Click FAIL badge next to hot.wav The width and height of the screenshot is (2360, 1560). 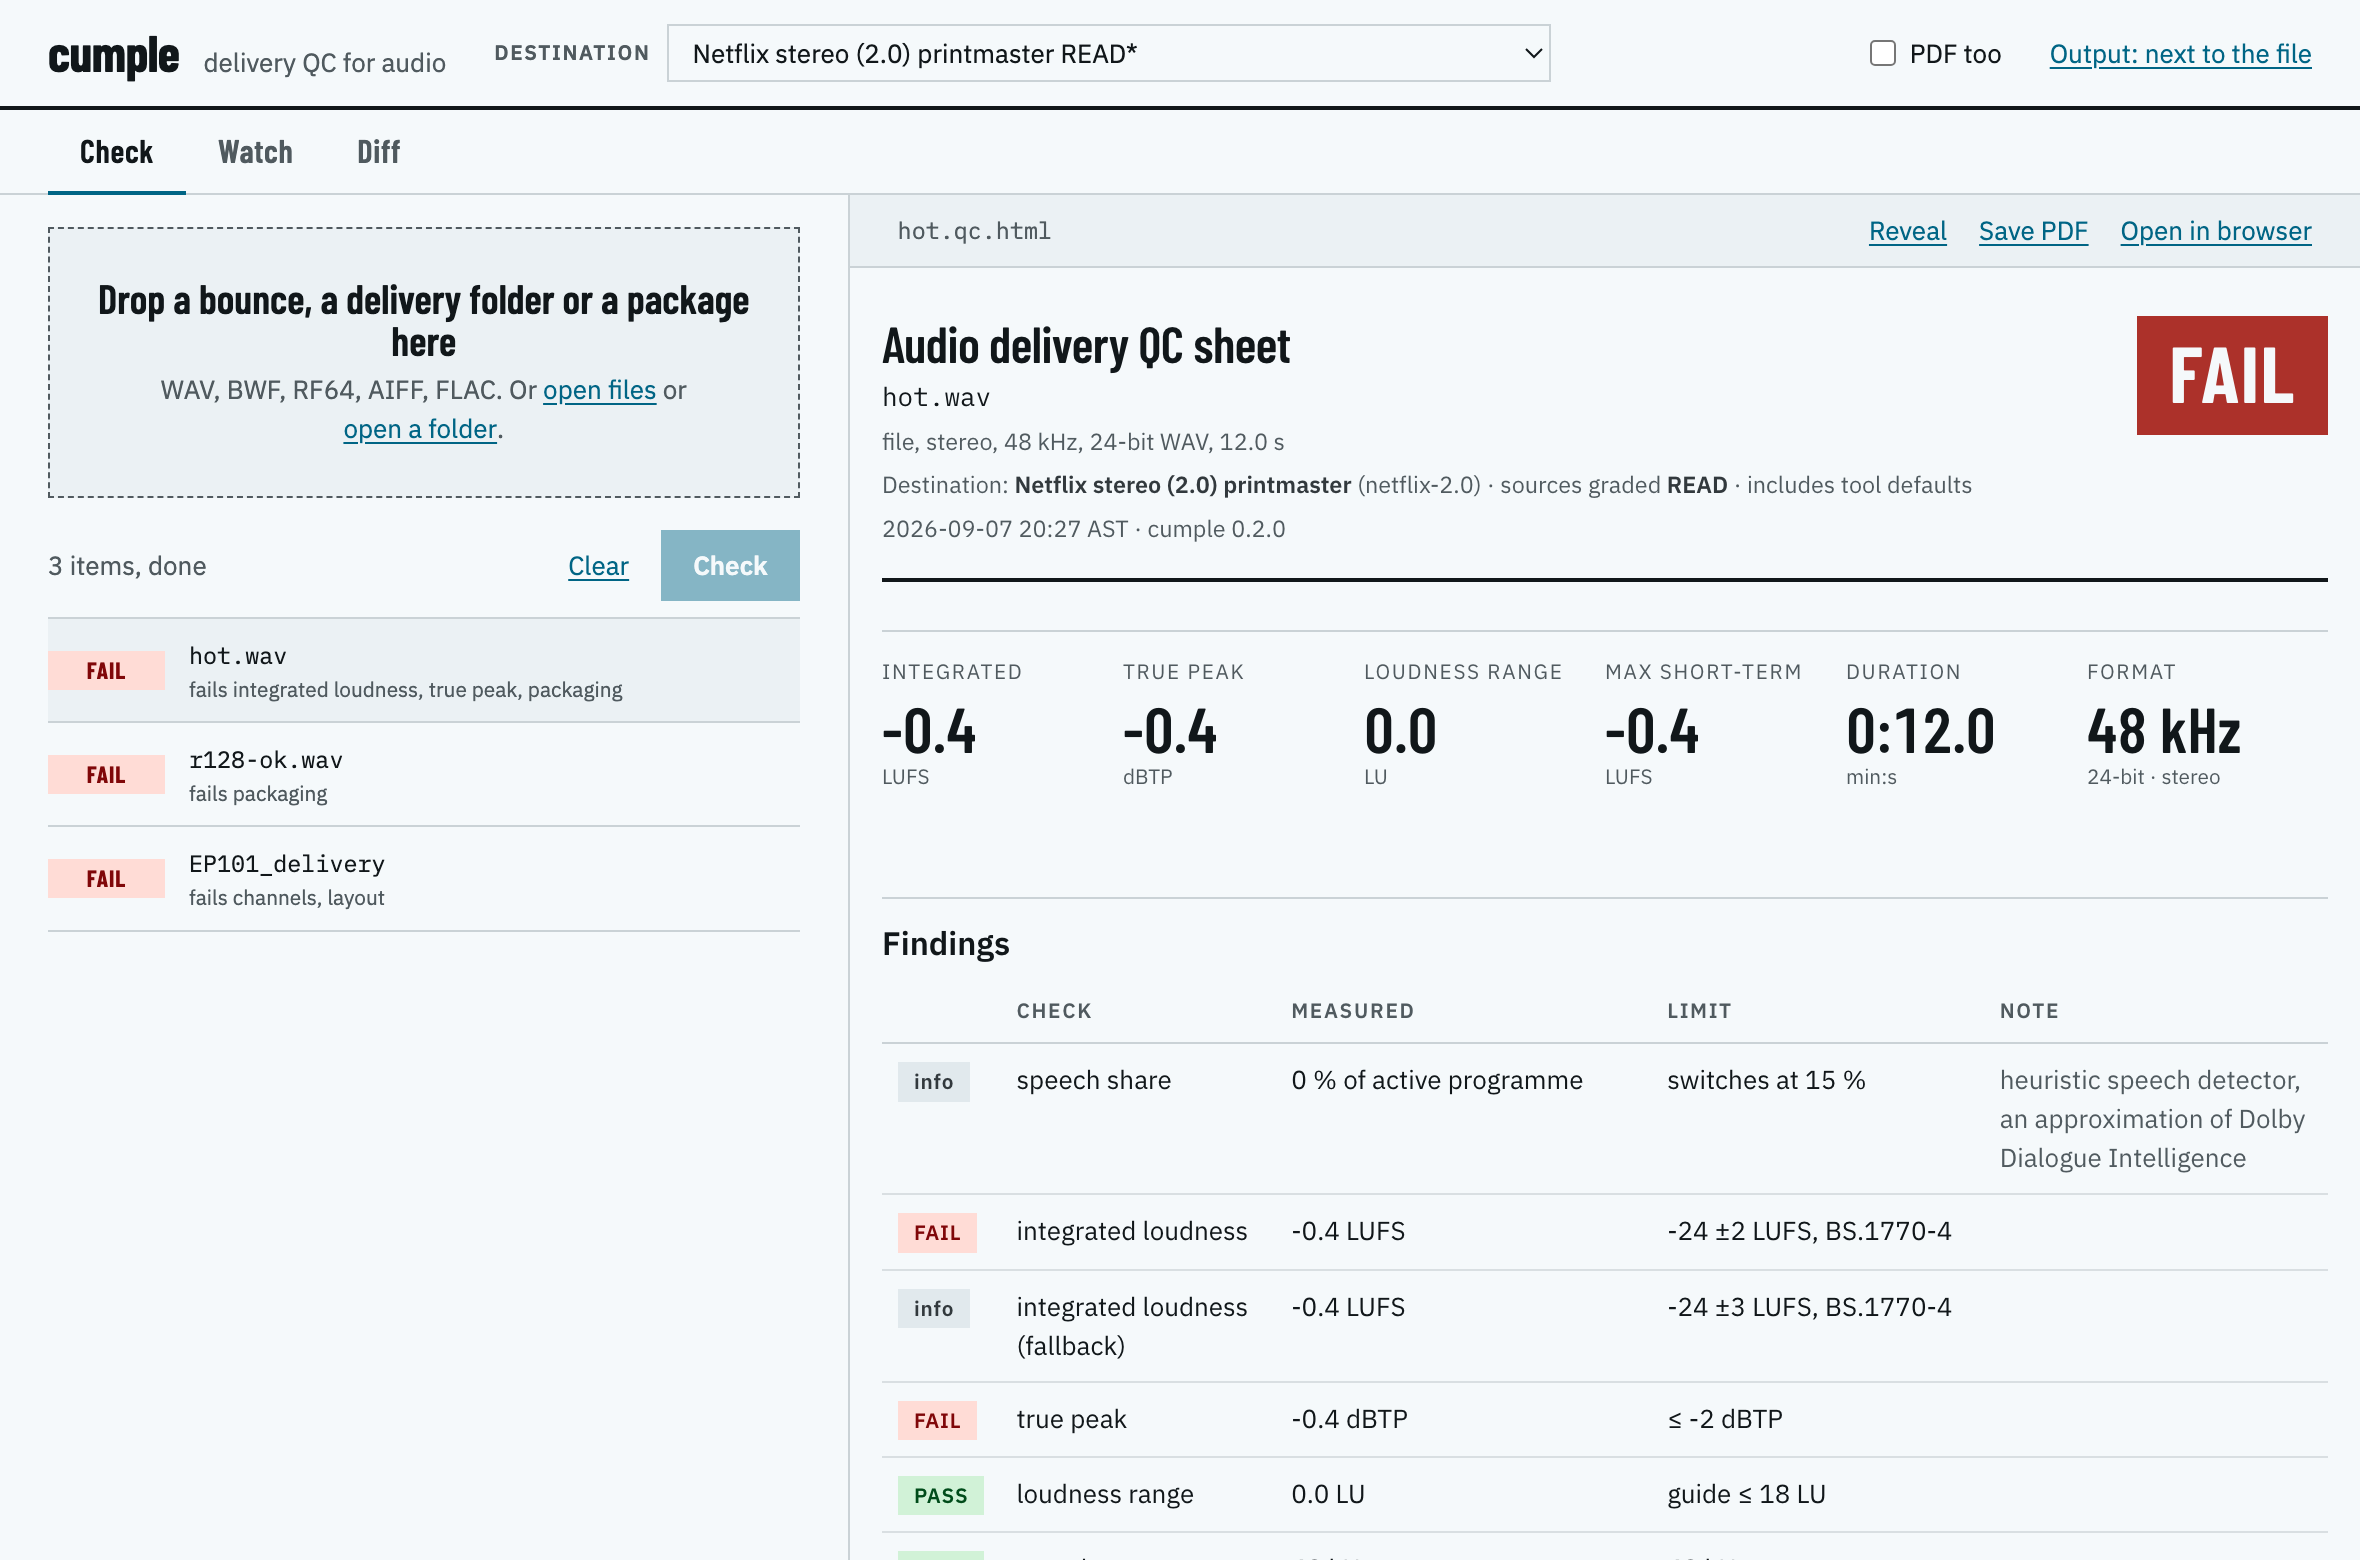106,671
